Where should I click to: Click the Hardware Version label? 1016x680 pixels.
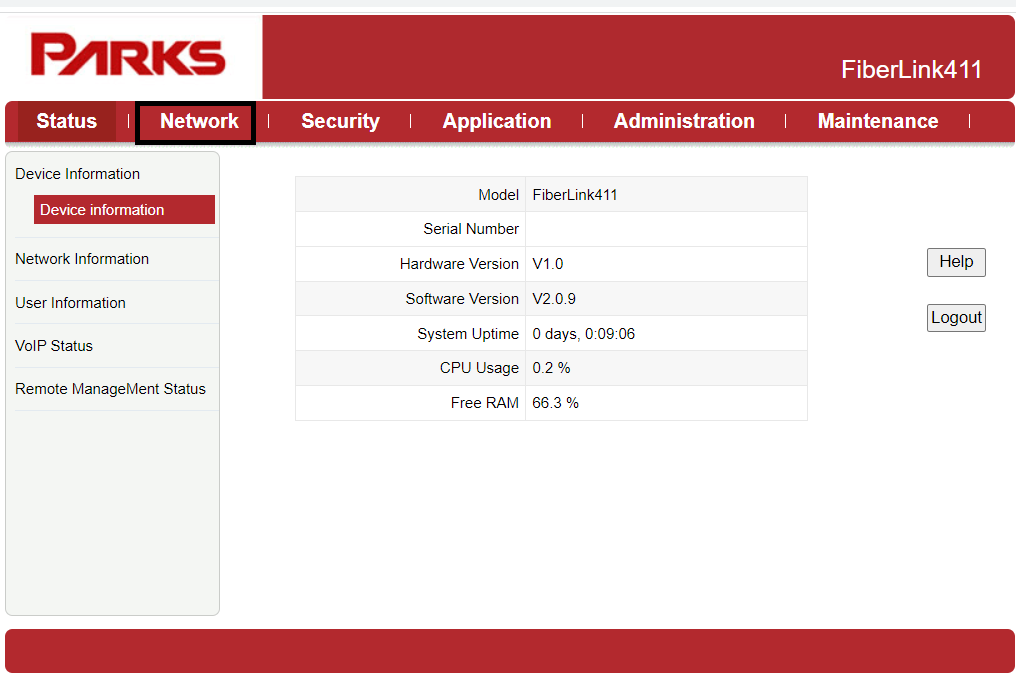pyautogui.click(x=459, y=264)
